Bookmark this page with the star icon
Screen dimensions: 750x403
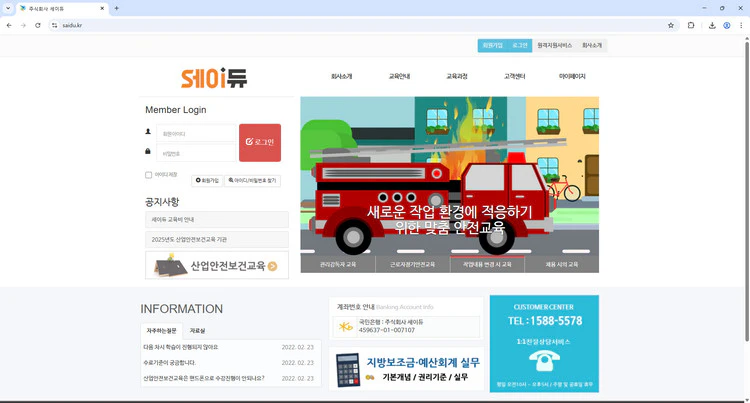pos(671,25)
